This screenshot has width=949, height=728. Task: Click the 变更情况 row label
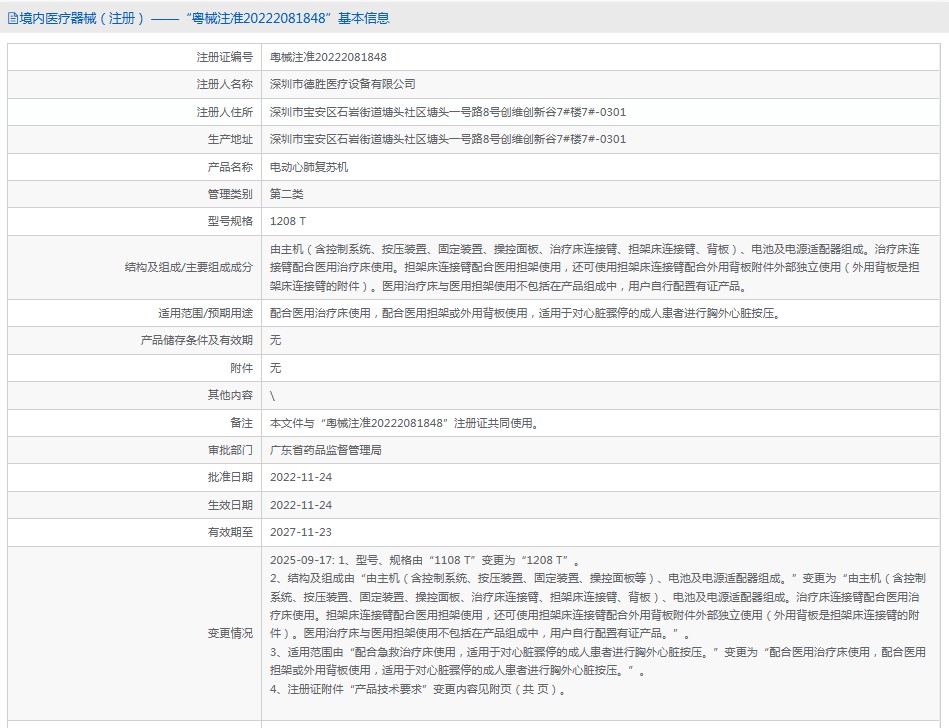click(230, 633)
